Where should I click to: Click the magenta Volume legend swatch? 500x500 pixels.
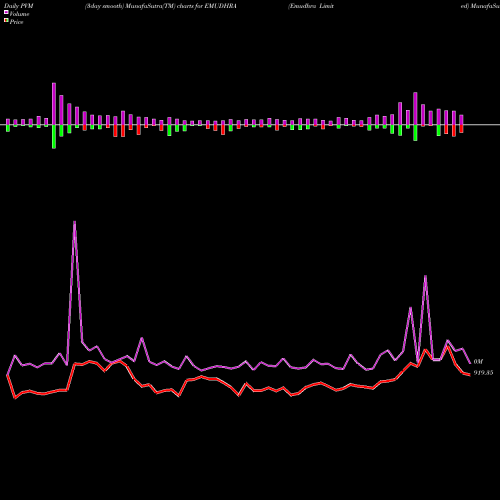[6, 12]
